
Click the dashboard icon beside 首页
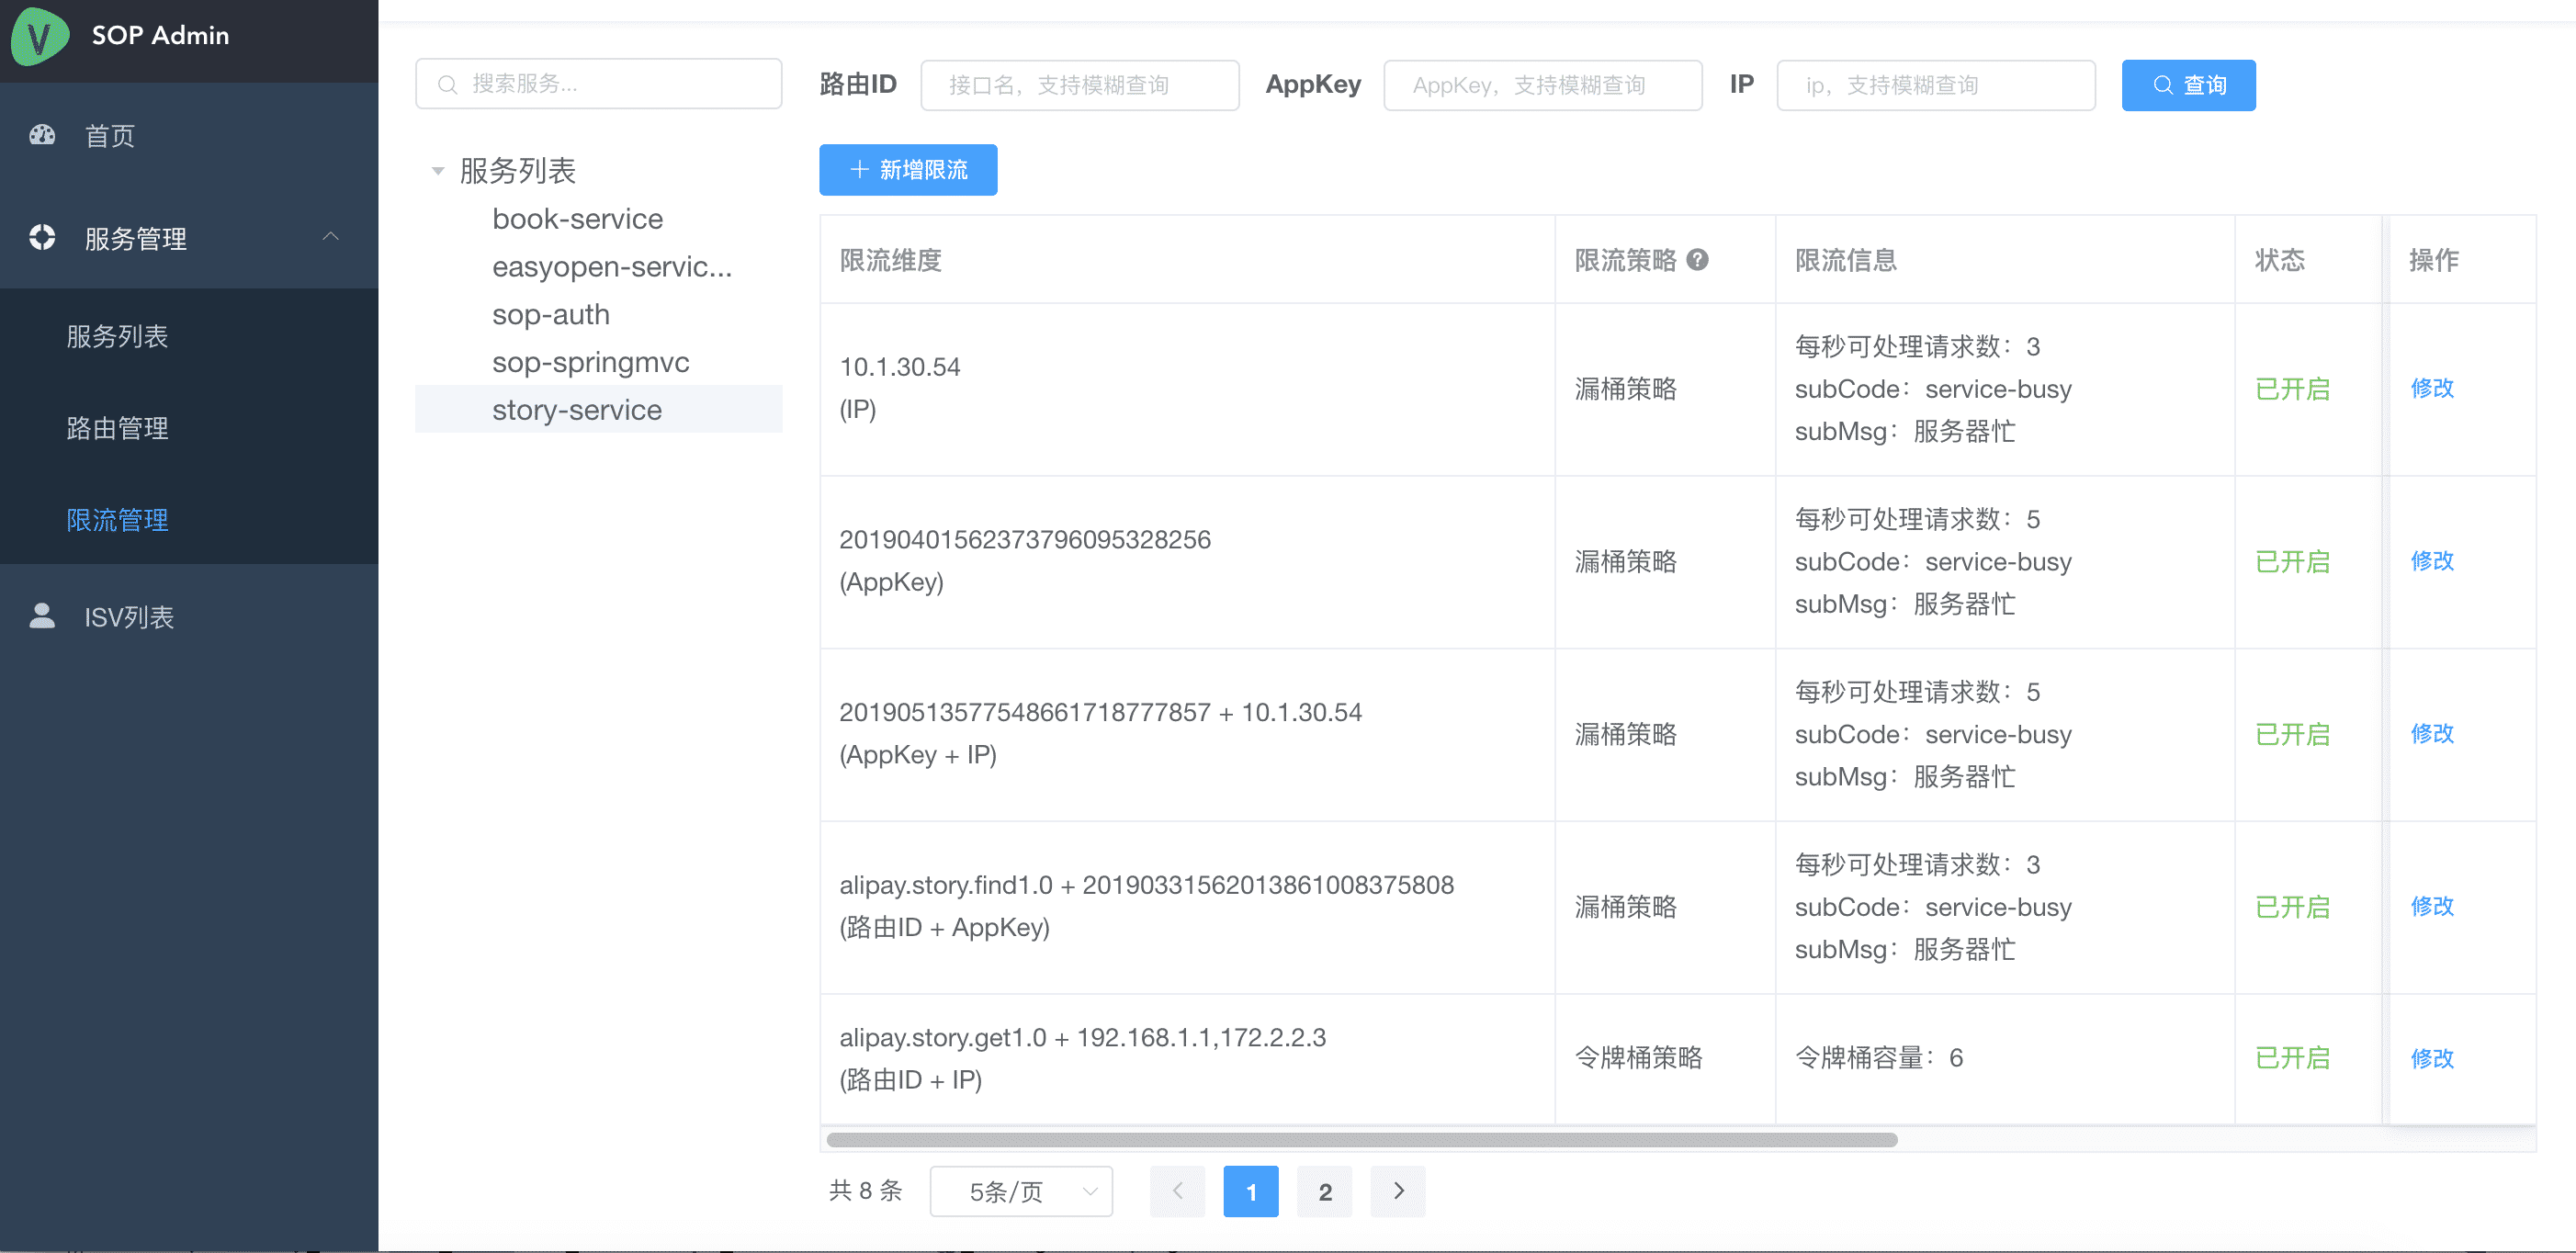pyautogui.click(x=42, y=135)
